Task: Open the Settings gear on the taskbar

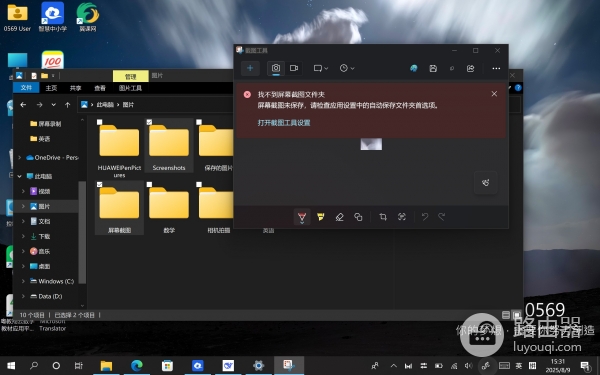Action: [x=258, y=366]
